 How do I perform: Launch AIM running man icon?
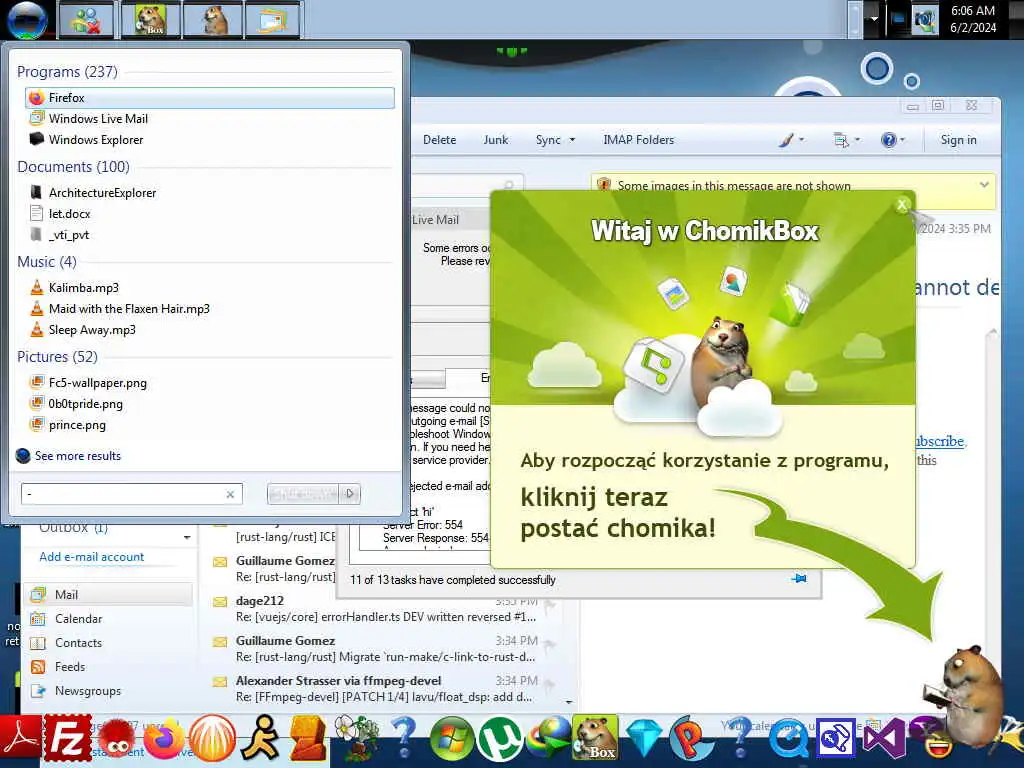pos(261,738)
